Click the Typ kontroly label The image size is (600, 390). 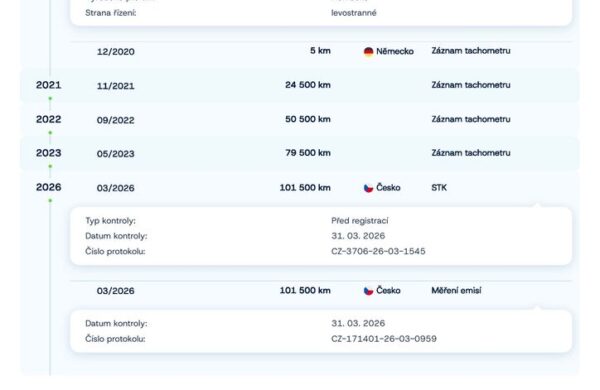[x=110, y=221]
